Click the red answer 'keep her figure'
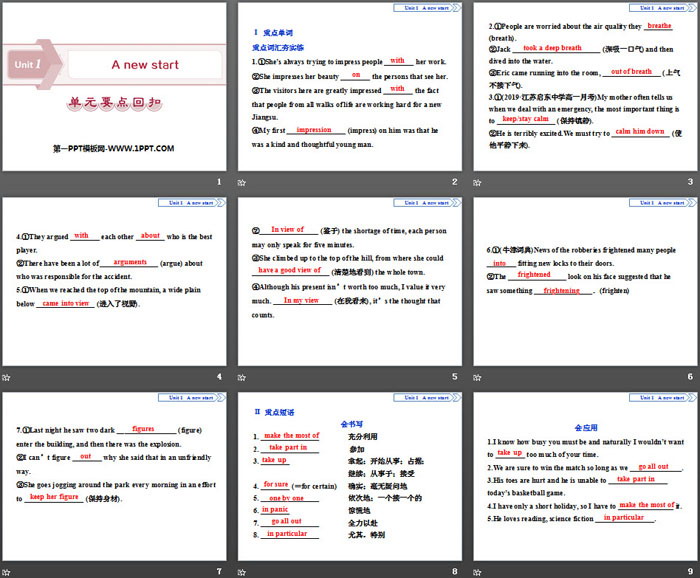 point(54,497)
